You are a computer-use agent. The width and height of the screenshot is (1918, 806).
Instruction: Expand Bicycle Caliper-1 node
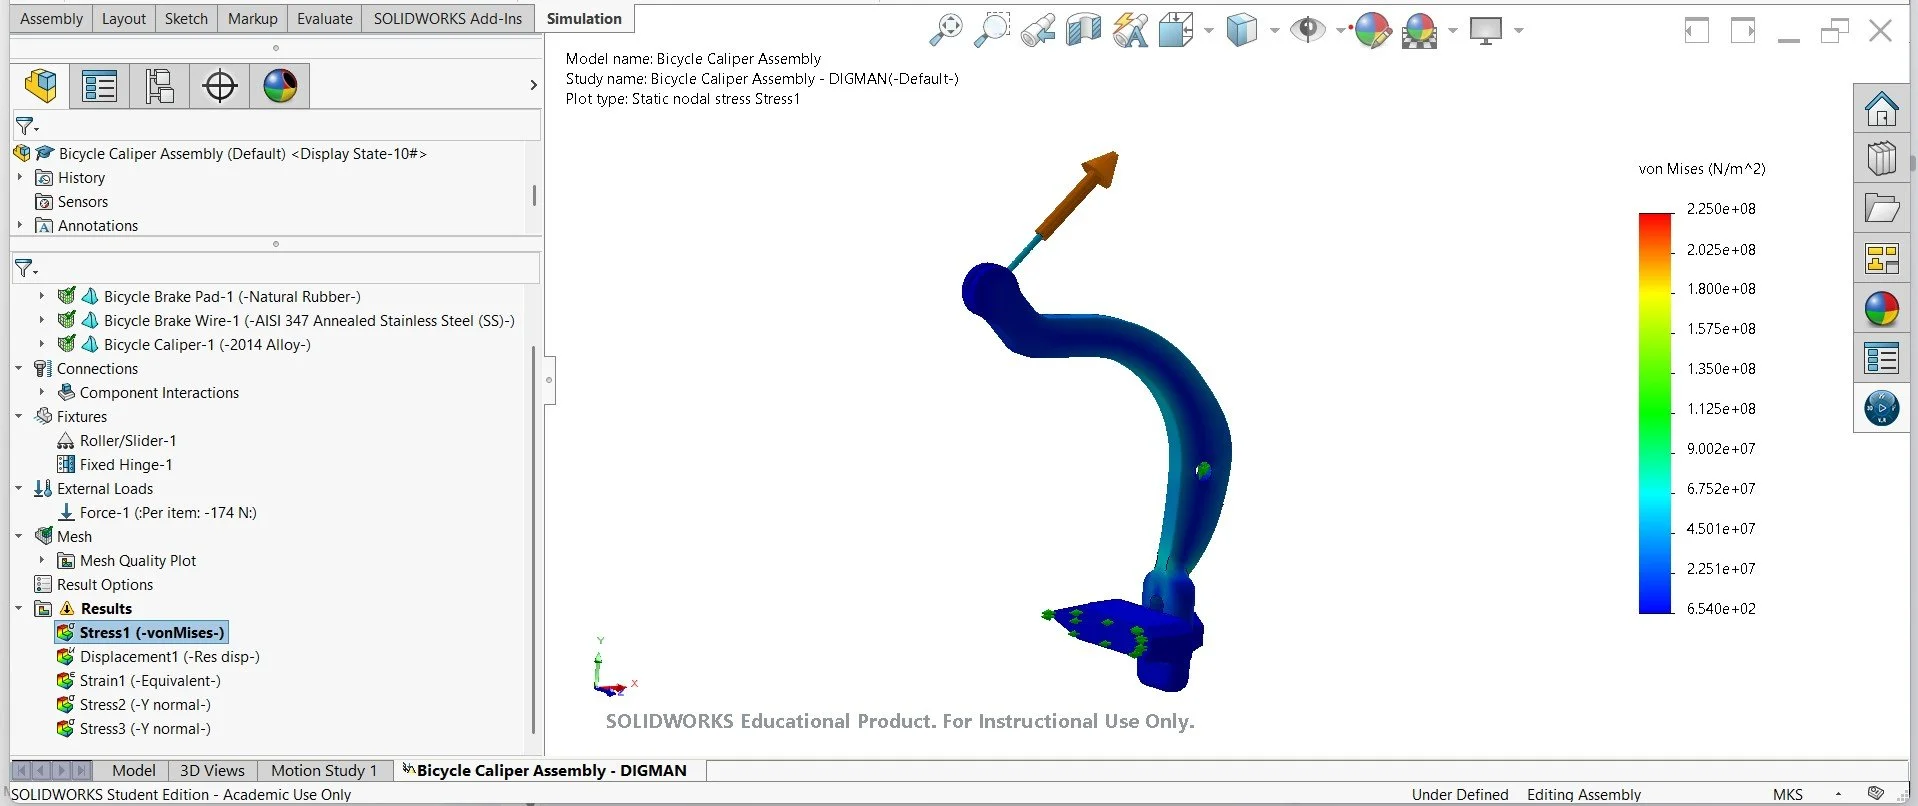click(41, 344)
